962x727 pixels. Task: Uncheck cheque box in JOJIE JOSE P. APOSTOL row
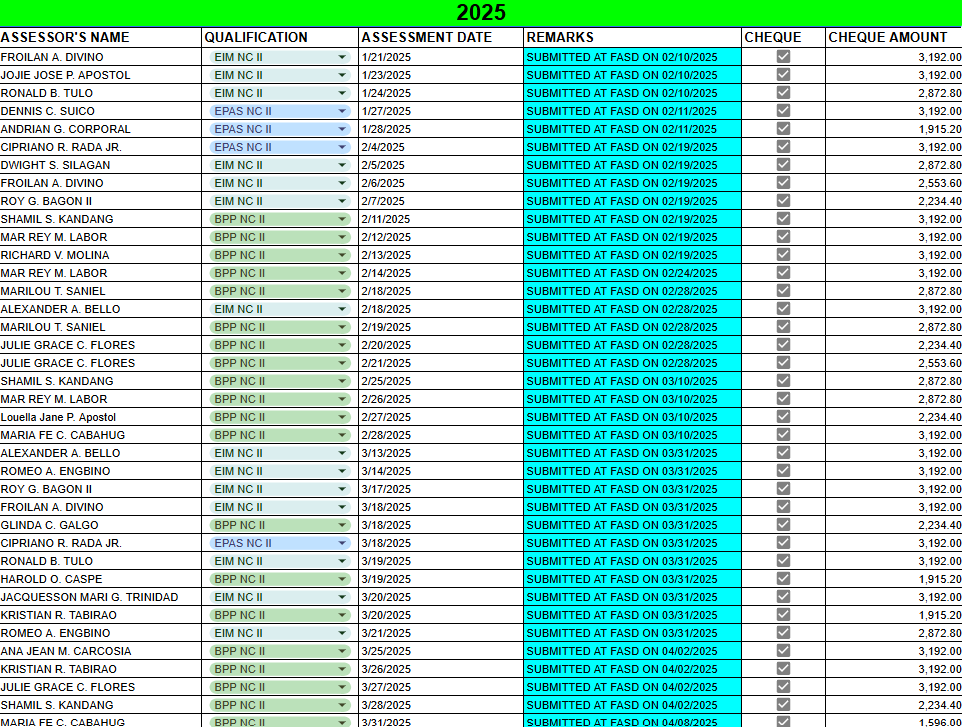coord(783,74)
